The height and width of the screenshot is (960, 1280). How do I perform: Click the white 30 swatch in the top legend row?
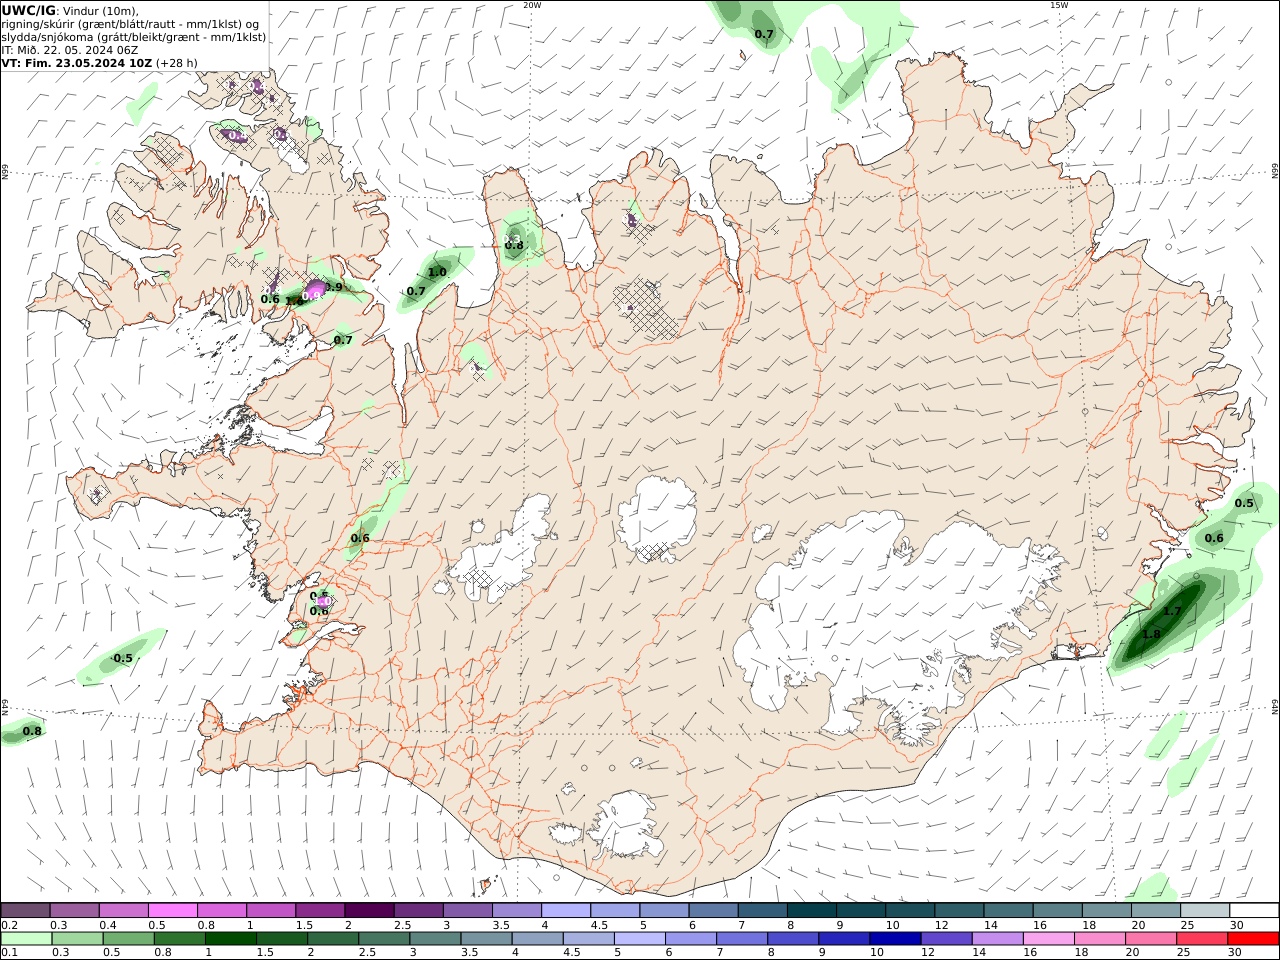[1254, 910]
